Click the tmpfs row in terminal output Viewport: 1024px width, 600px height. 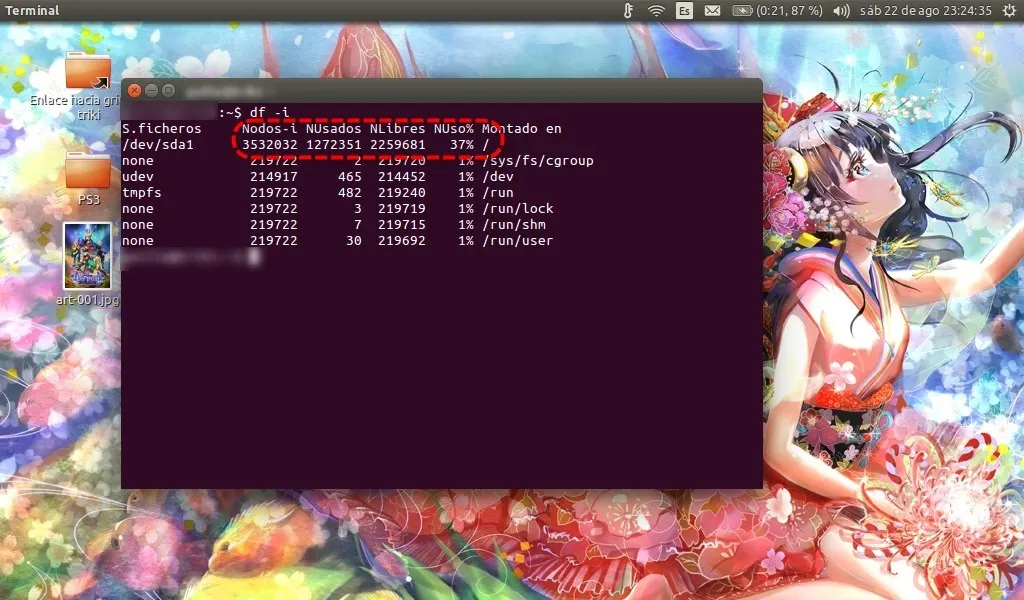tap(142, 193)
